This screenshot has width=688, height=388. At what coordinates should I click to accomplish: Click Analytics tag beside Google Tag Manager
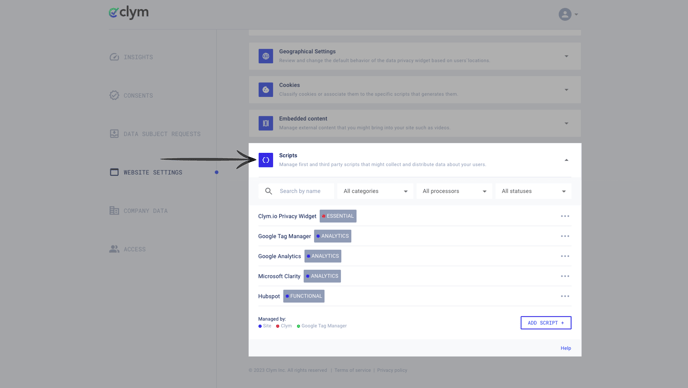click(333, 236)
